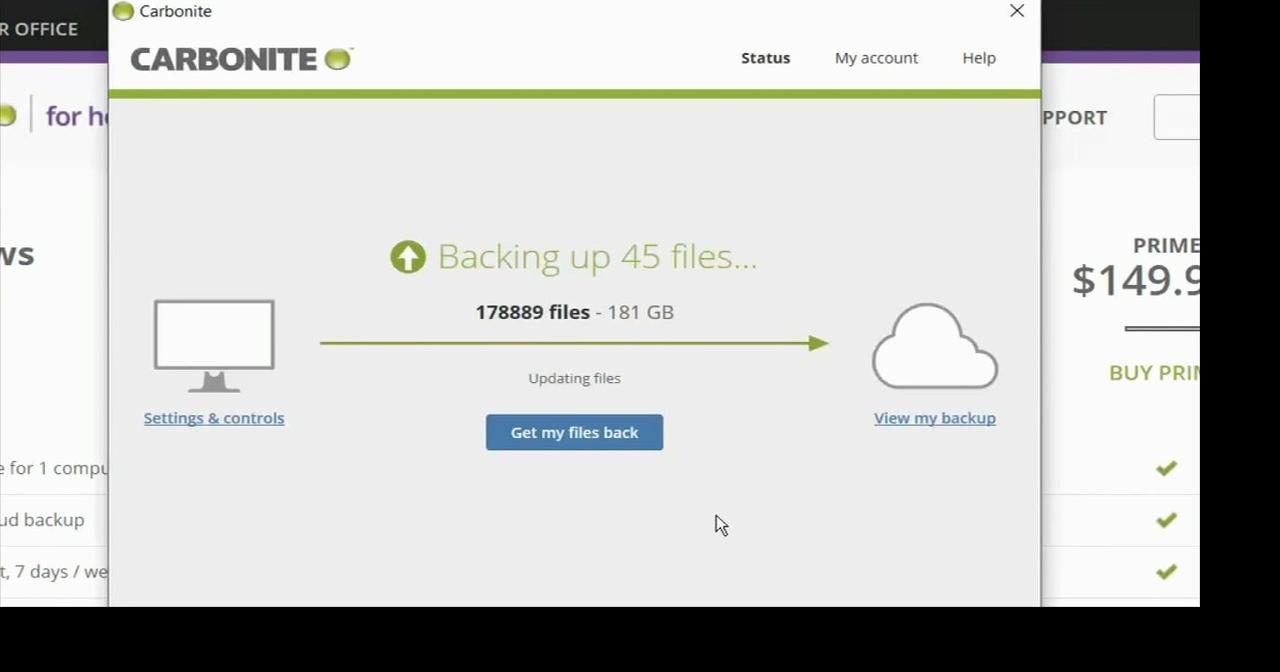Image resolution: width=1280 pixels, height=672 pixels.
Task: Click Get my files back
Action: click(574, 432)
